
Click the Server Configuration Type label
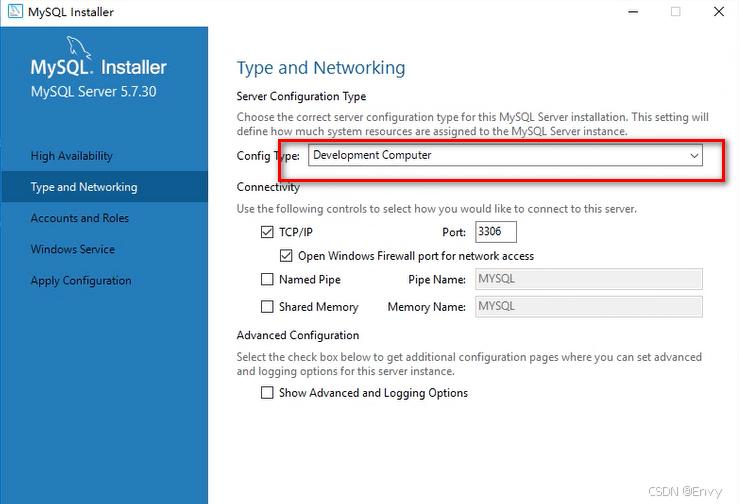click(x=302, y=96)
